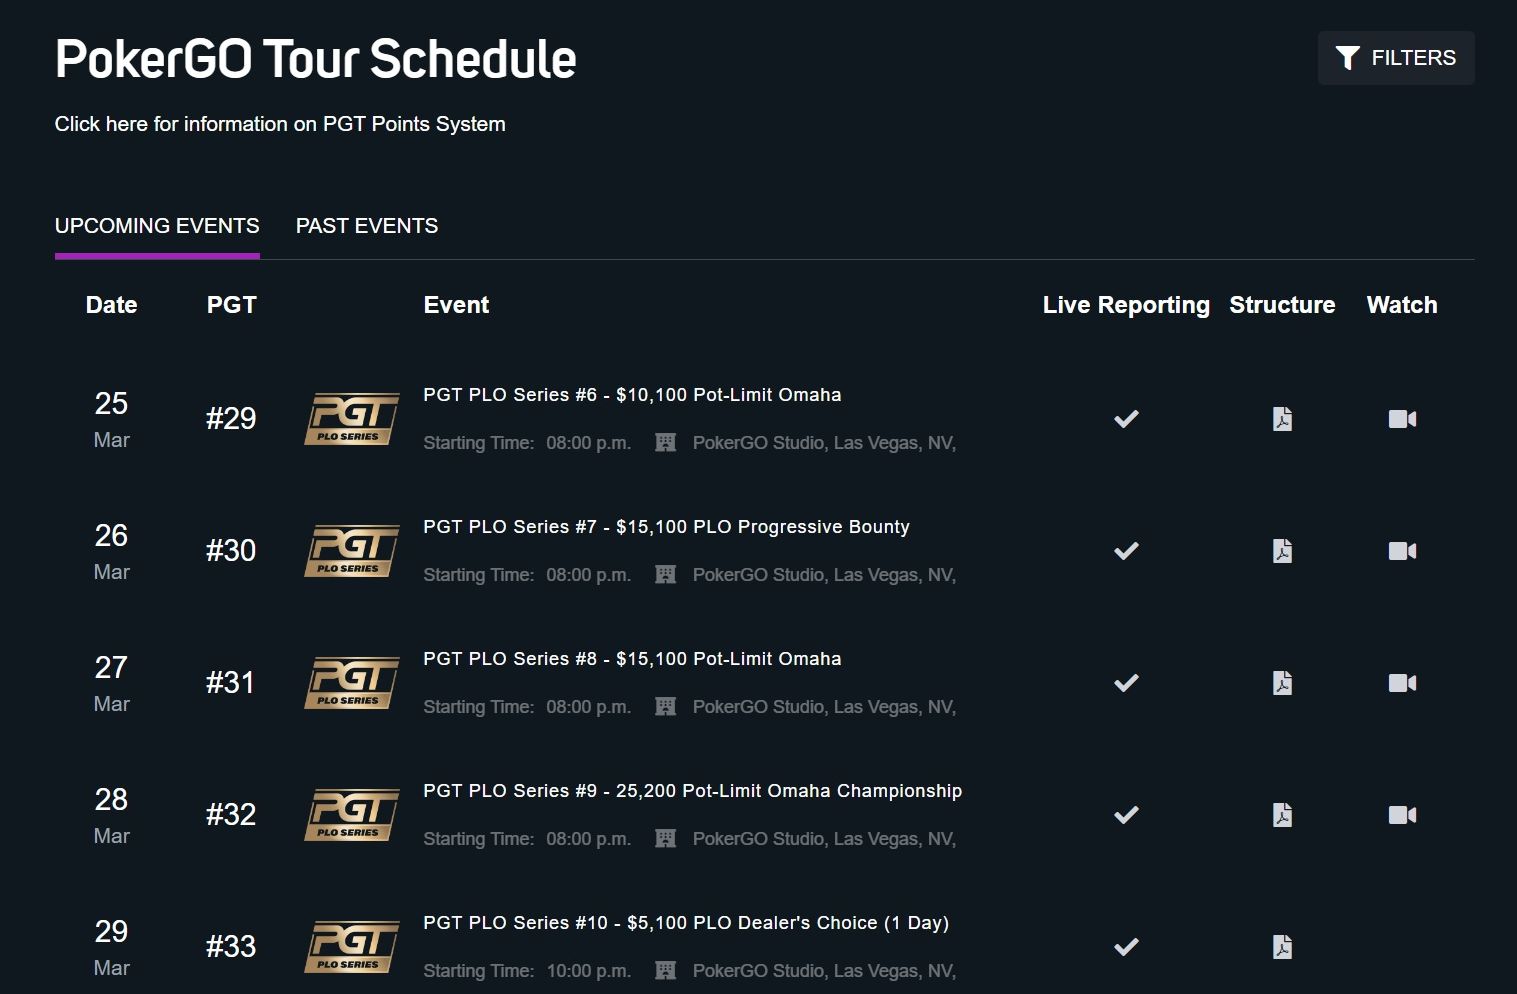
Task: Open structure PDF for PLO Series #9
Action: pos(1282,815)
